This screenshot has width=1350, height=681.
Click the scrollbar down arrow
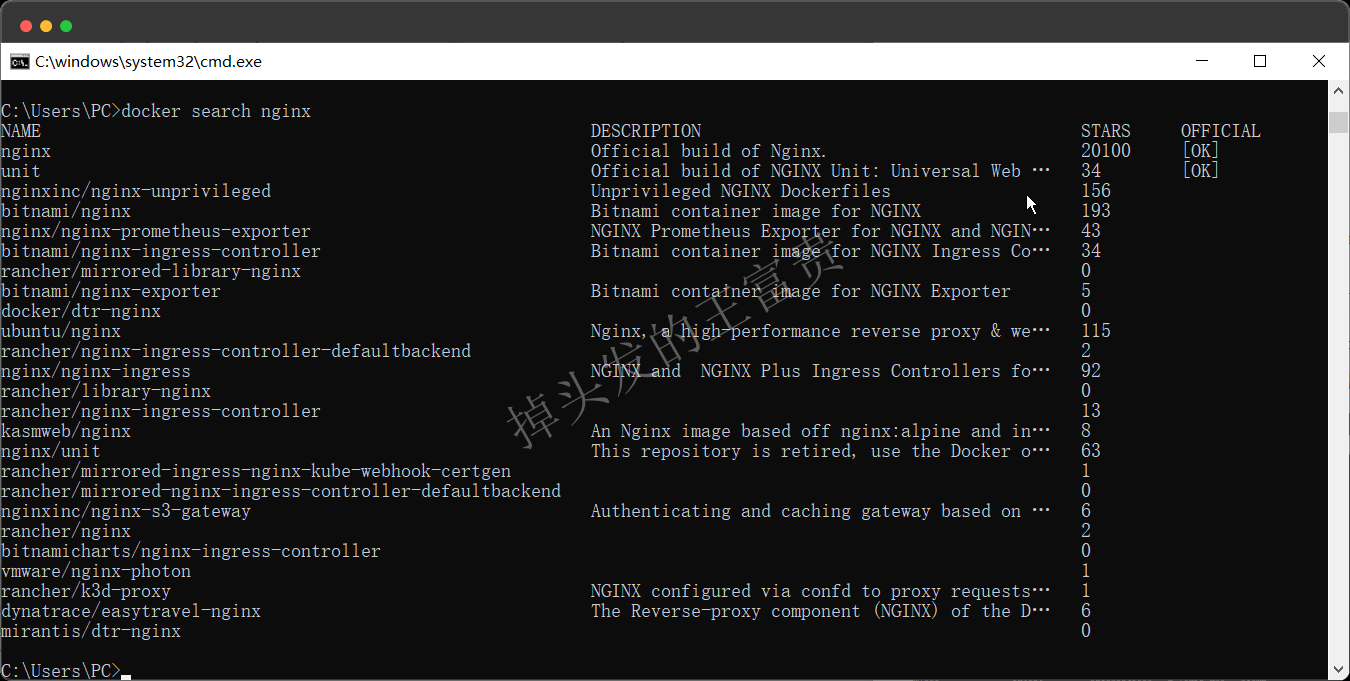[x=1338, y=669]
